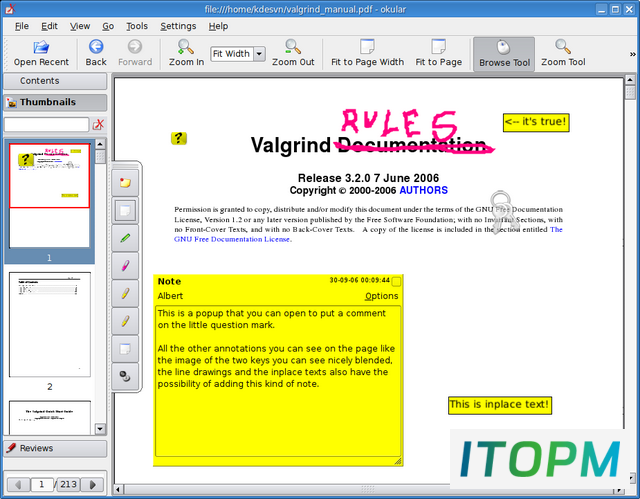Click the document horizontal scrollbar left arrow
This screenshot has height=499, width=640.
[x=118, y=489]
